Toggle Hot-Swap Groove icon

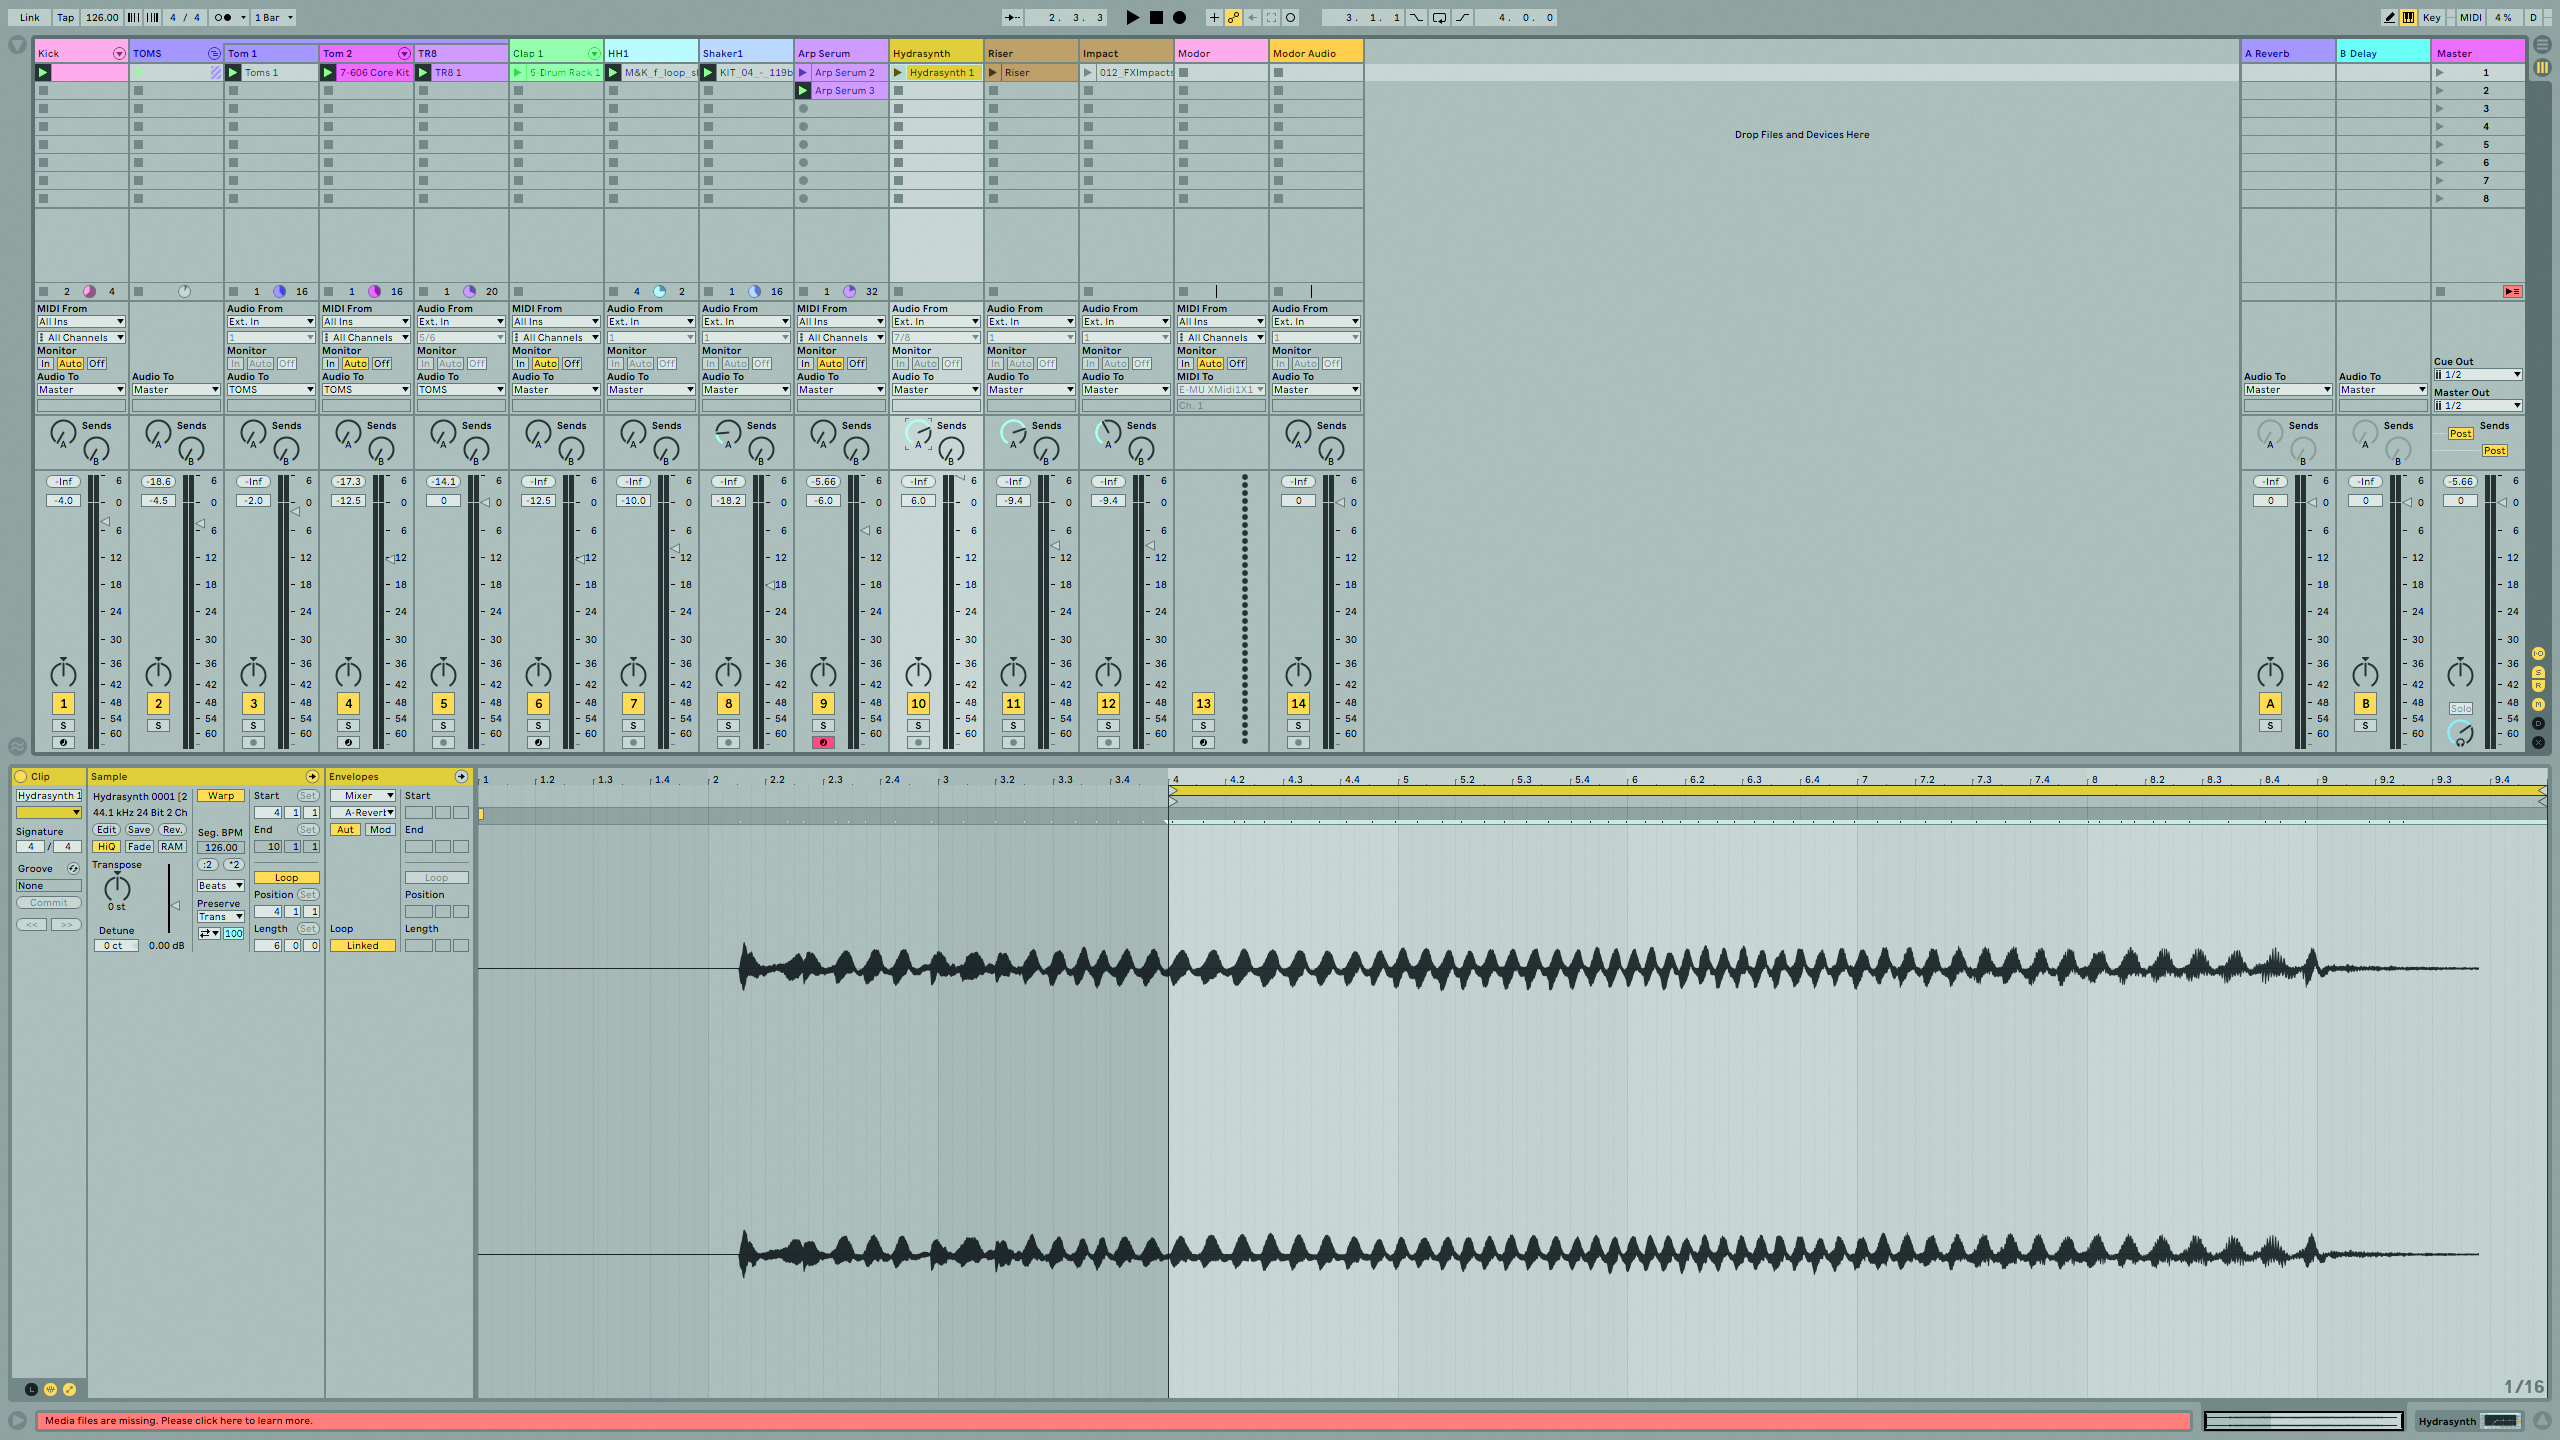click(73, 868)
